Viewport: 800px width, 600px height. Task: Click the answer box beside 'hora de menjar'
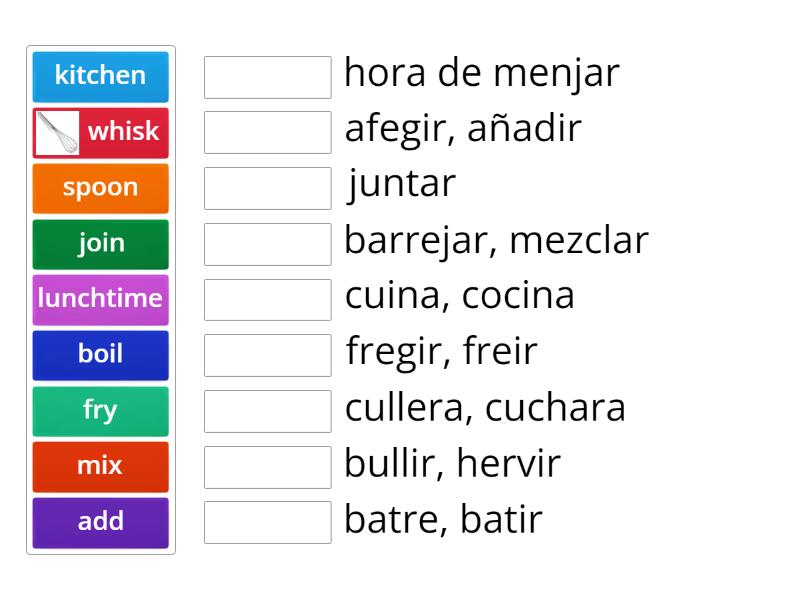(x=266, y=76)
